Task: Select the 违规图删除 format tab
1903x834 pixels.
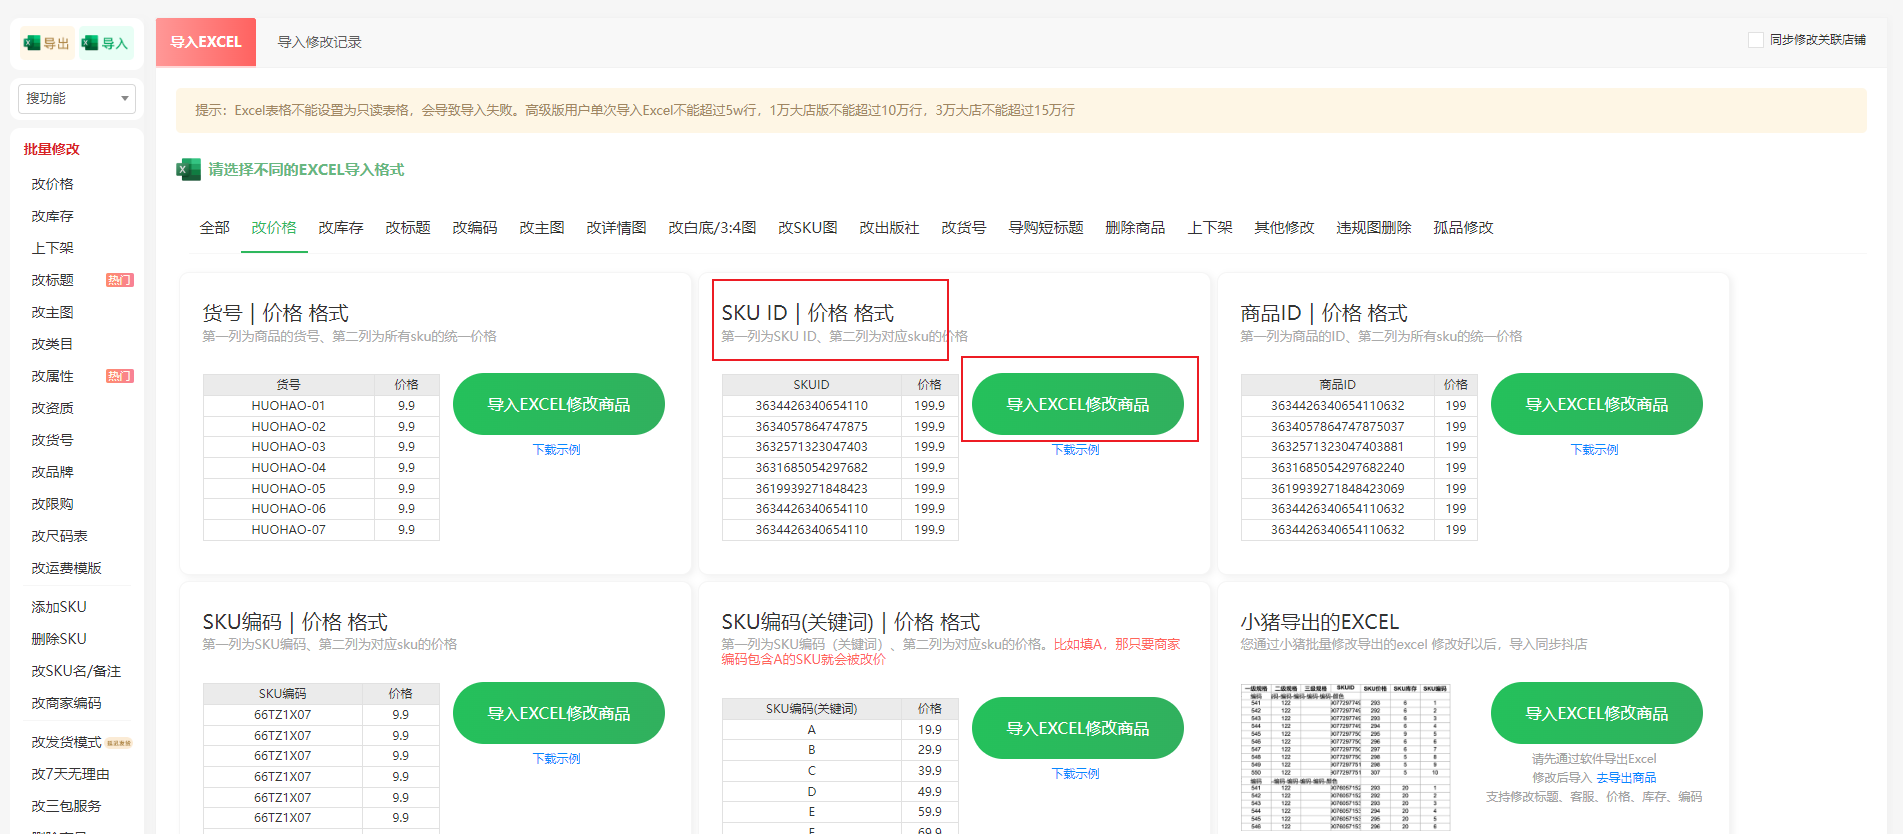Action: coord(1373,228)
